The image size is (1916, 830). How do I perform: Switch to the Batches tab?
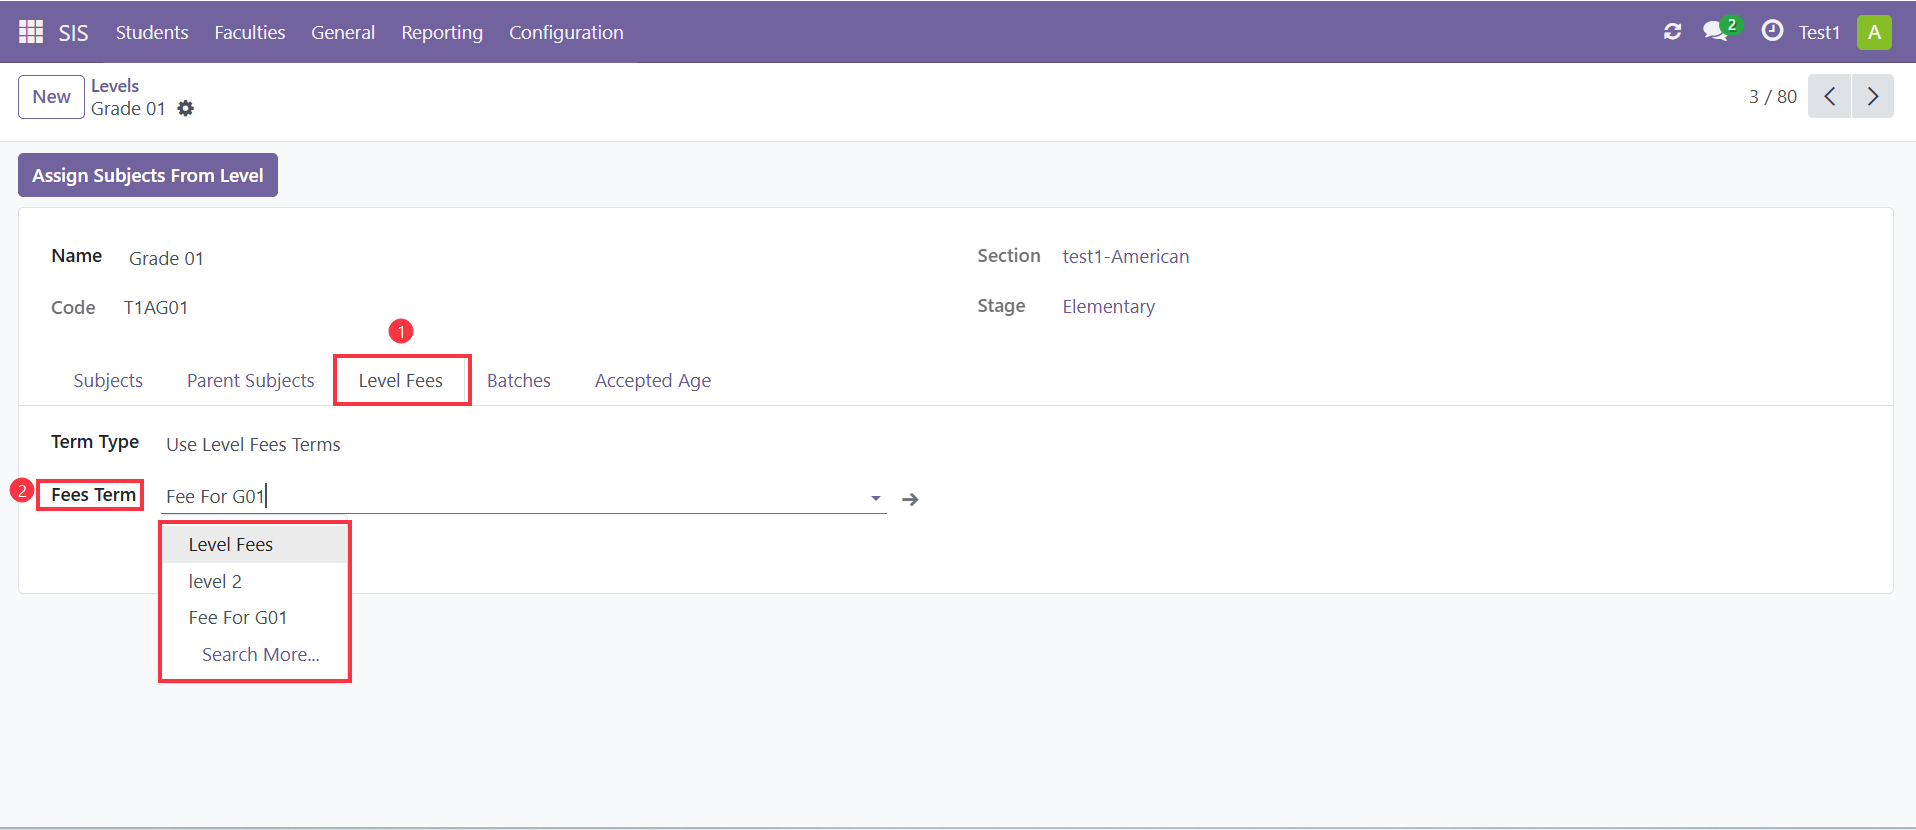click(519, 381)
